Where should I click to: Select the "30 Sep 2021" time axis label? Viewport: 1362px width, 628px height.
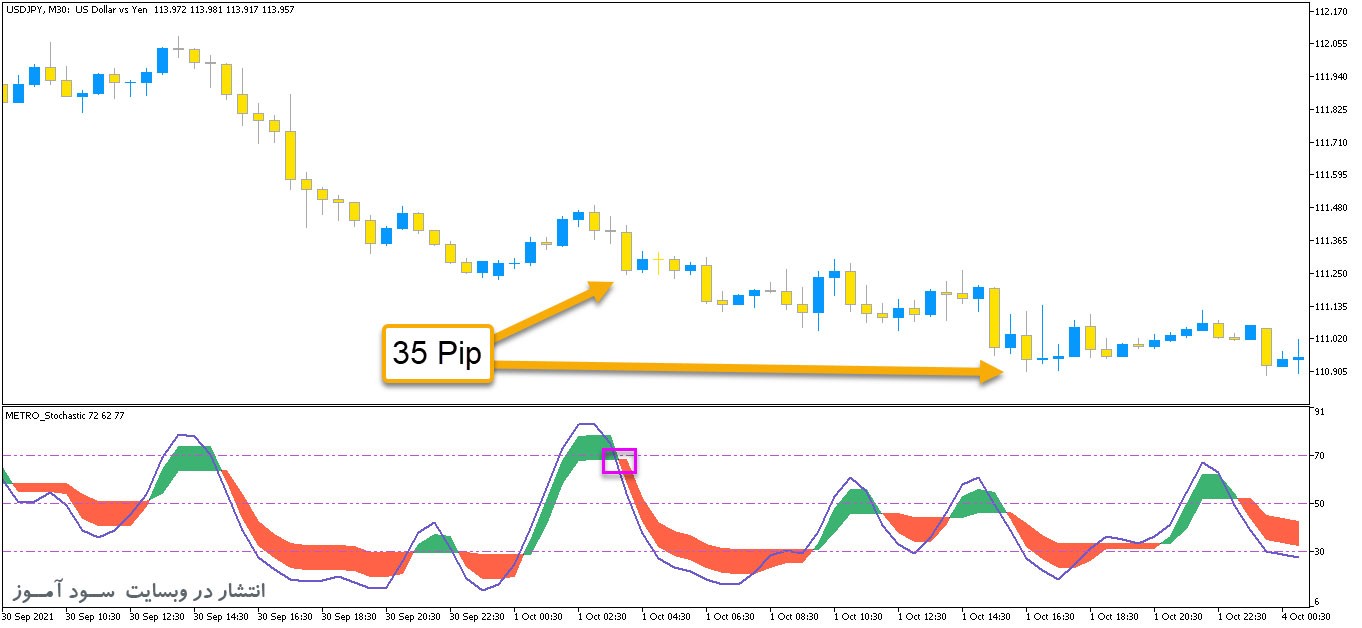[30, 617]
